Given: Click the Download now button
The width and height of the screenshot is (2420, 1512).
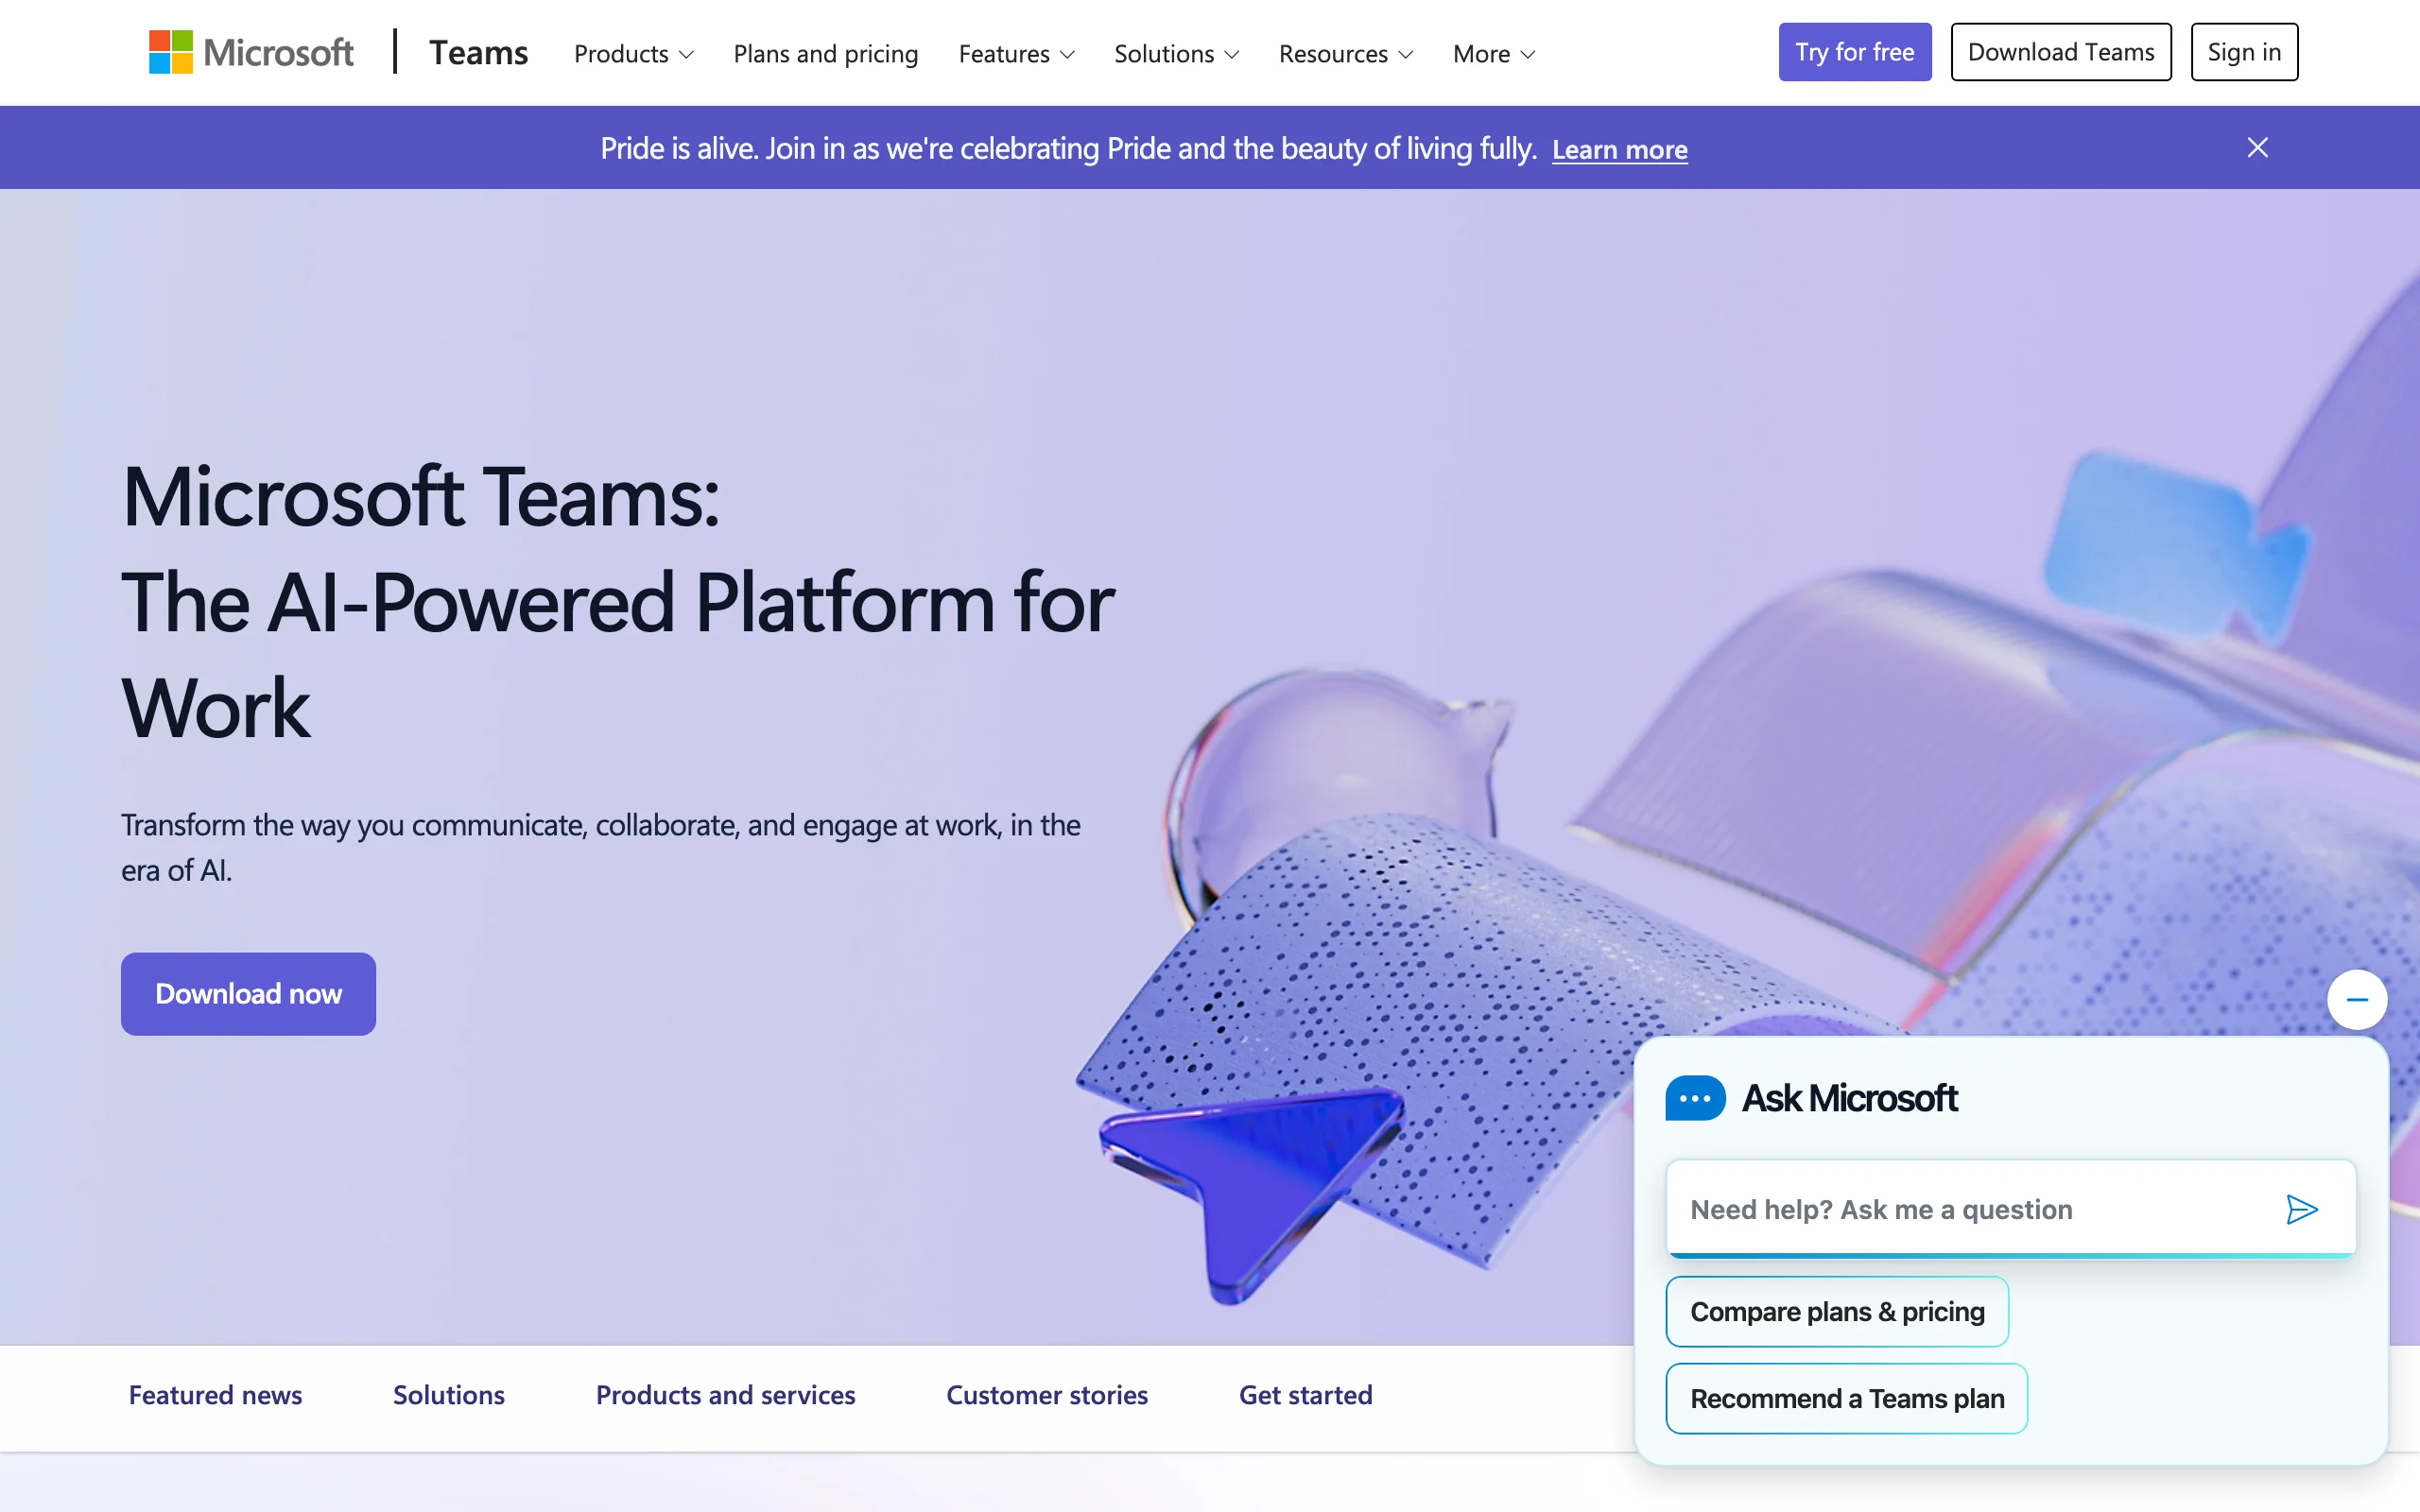Looking at the screenshot, I should (248, 993).
